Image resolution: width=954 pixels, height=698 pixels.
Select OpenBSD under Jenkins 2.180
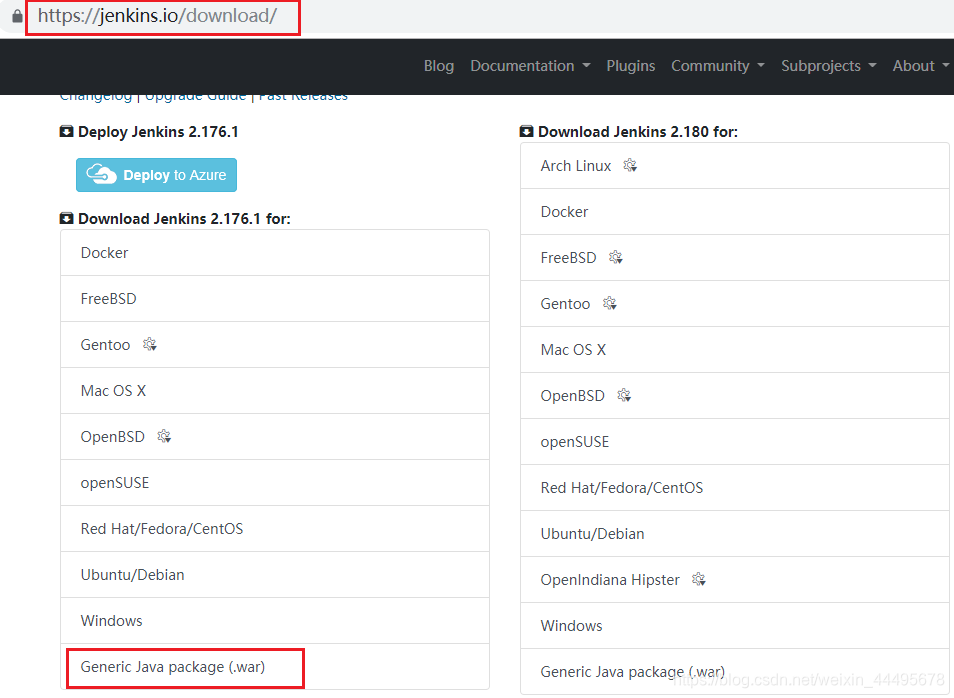(735, 396)
